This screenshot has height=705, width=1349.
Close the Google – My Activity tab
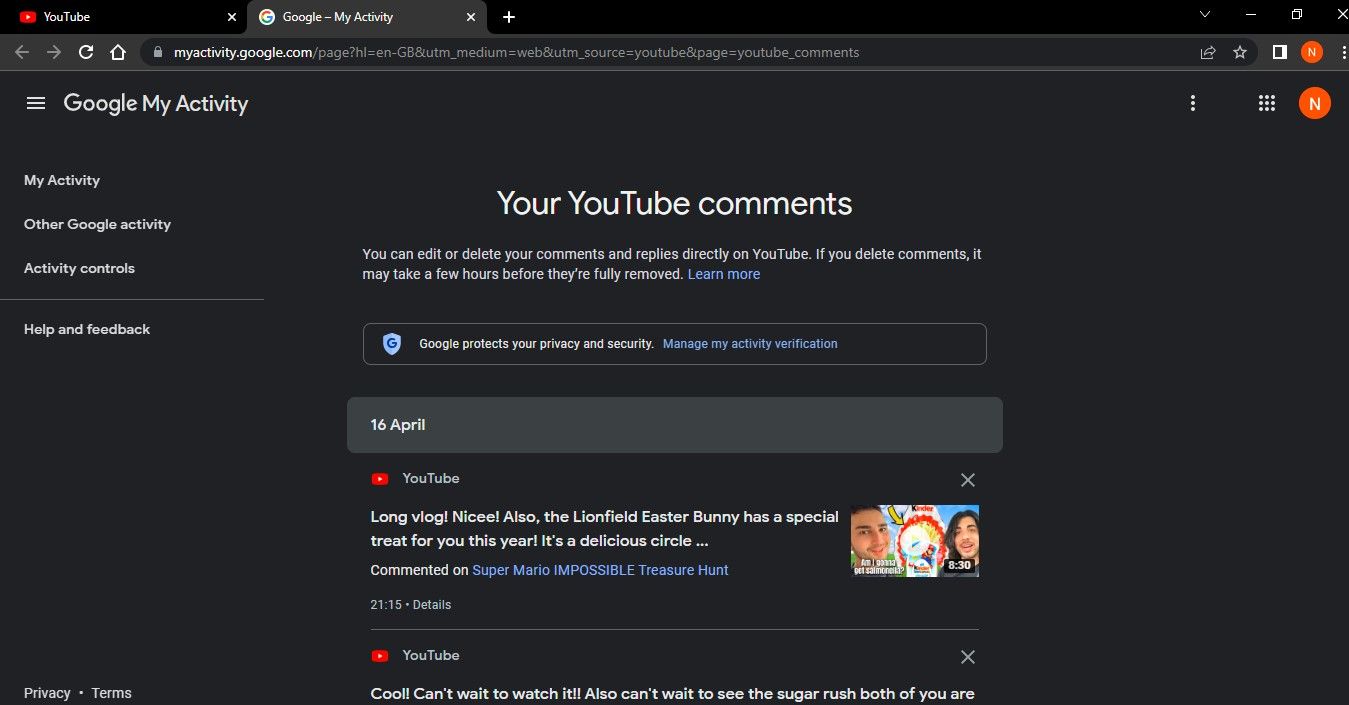point(471,17)
